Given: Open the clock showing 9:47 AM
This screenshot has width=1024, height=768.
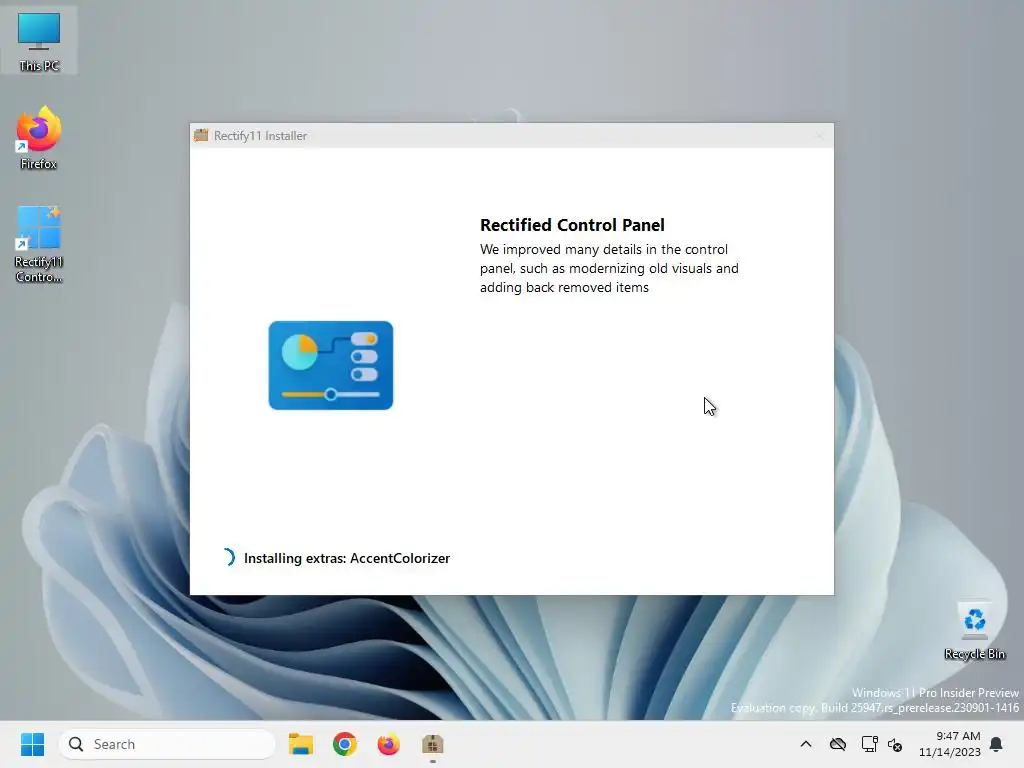Looking at the screenshot, I should 950,744.
